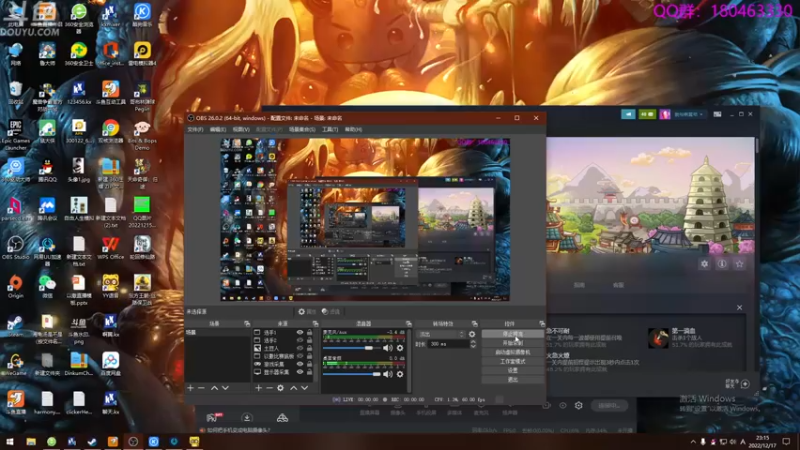Open game info icon in Steam window

click(x=722, y=264)
